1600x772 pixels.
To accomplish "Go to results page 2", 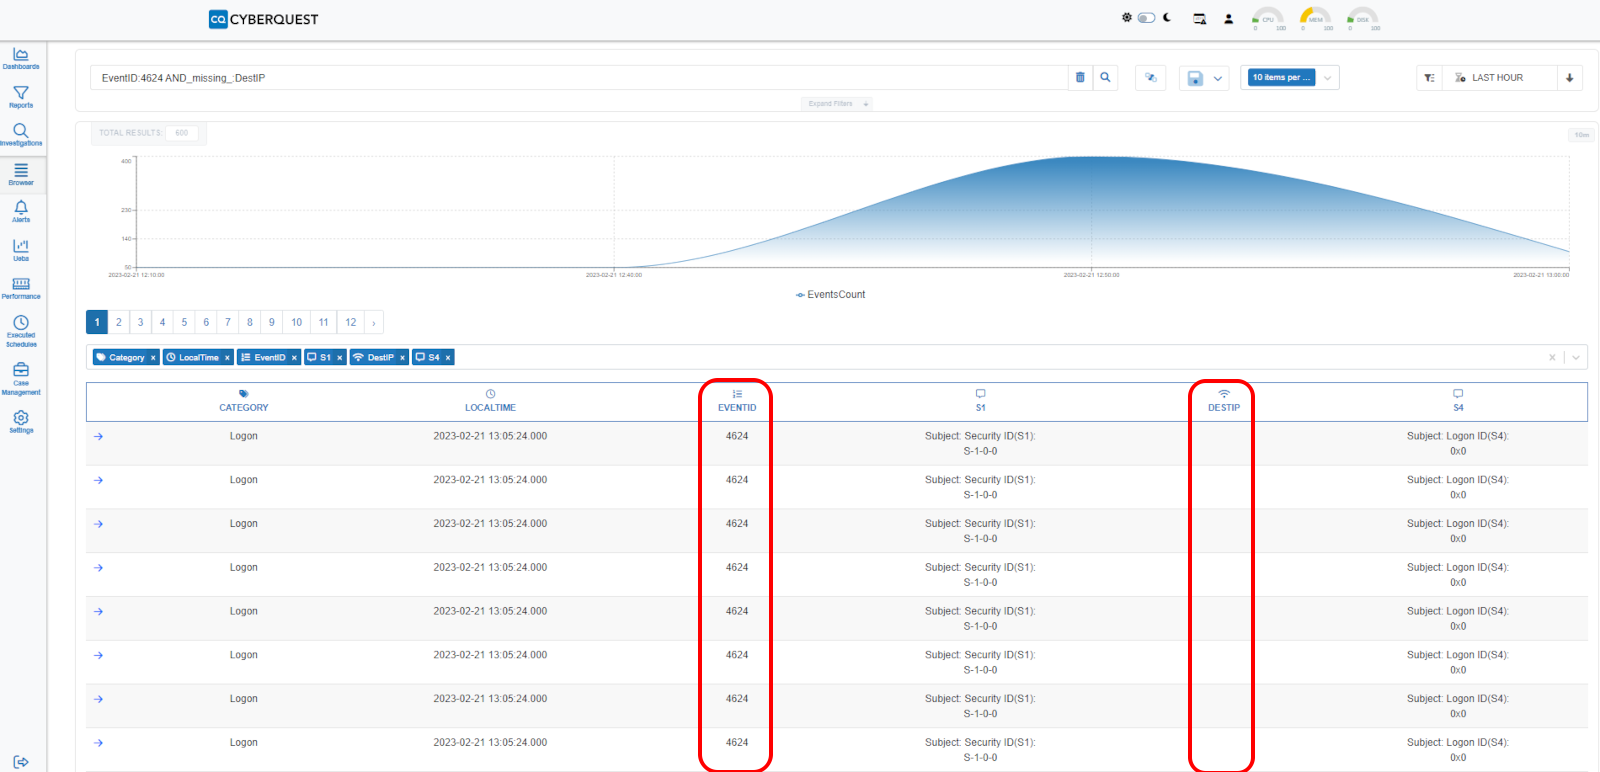I will (119, 322).
